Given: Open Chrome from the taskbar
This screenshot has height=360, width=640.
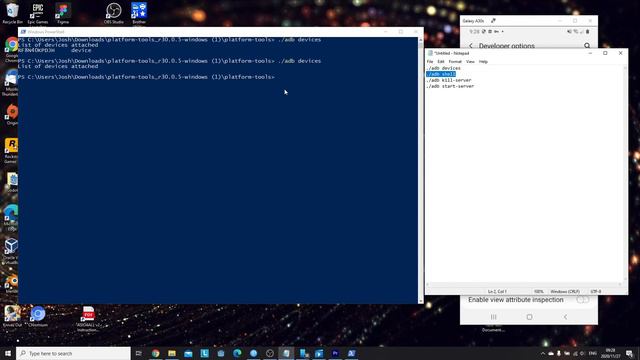Looking at the screenshot, I should [x=156, y=353].
